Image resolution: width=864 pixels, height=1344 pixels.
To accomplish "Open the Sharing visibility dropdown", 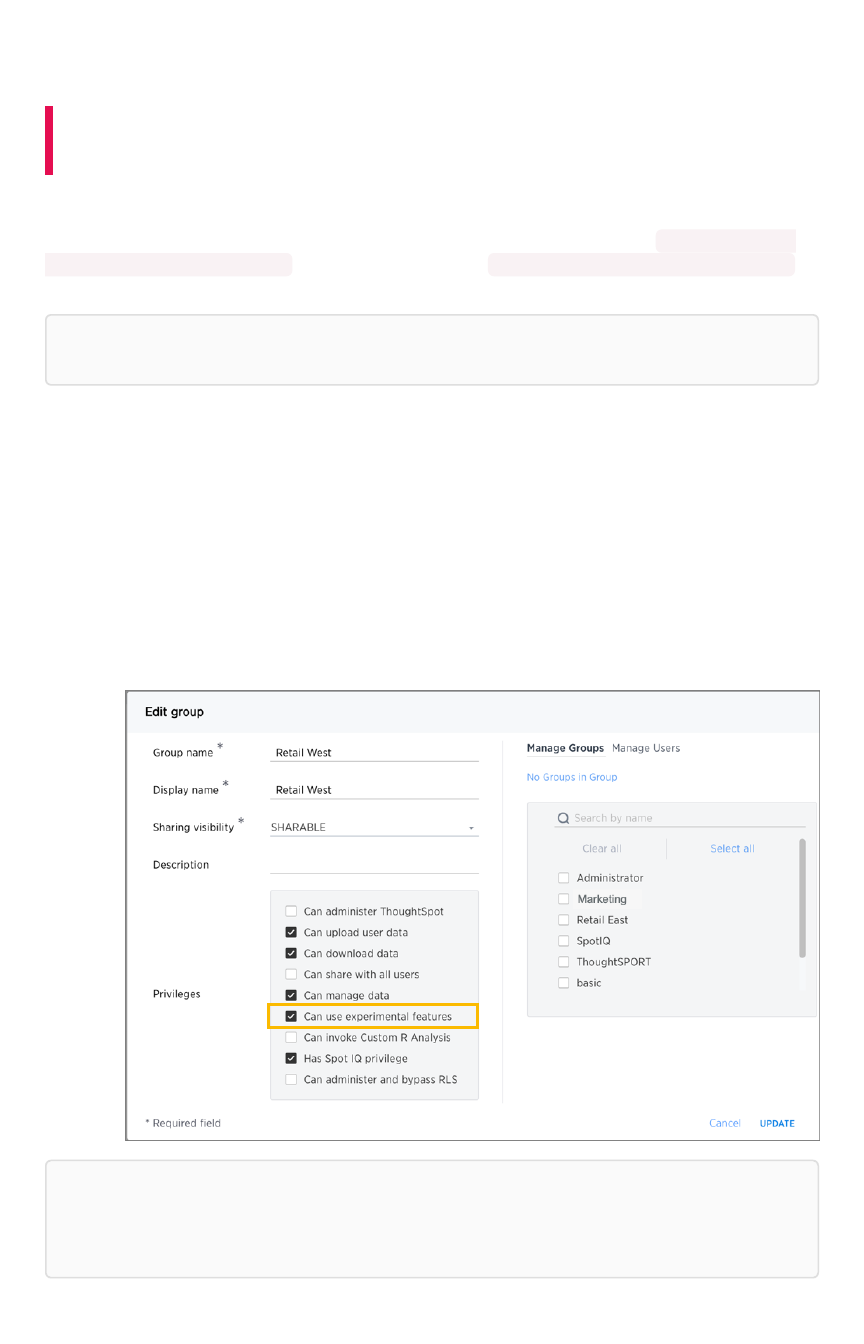I will [x=374, y=828].
